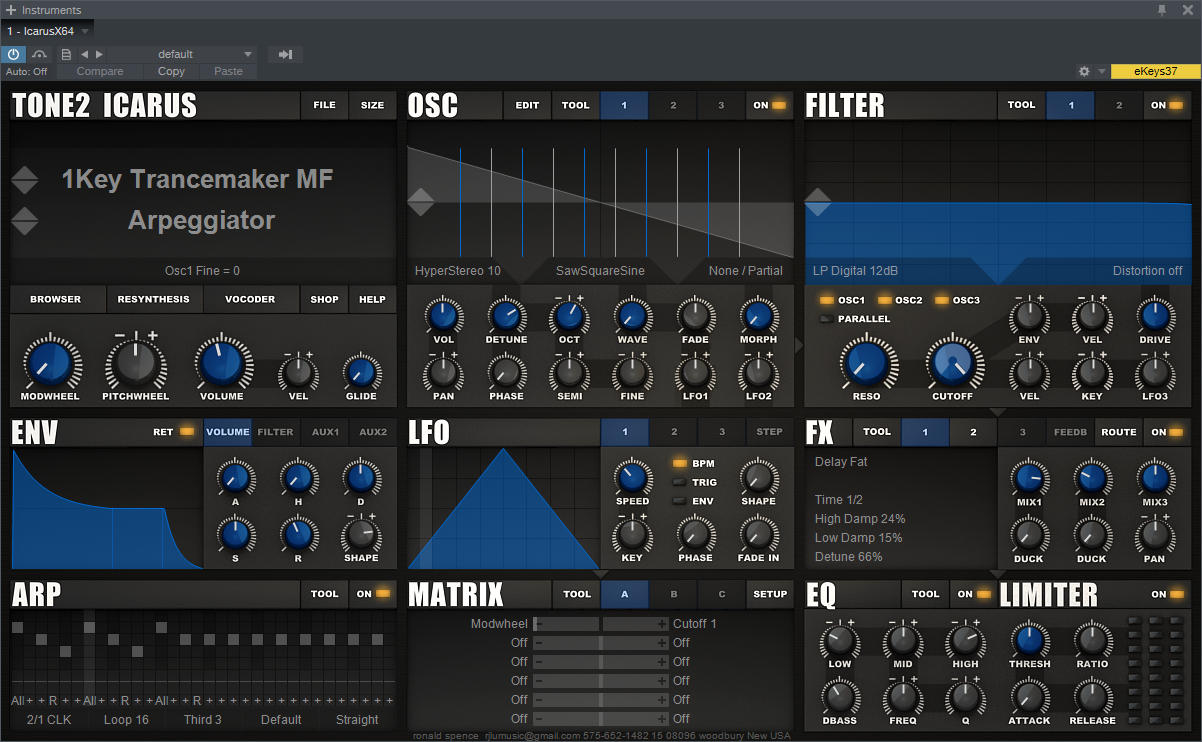Click the eKeys37 controller label
The width and height of the screenshot is (1202, 742).
[x=1155, y=71]
